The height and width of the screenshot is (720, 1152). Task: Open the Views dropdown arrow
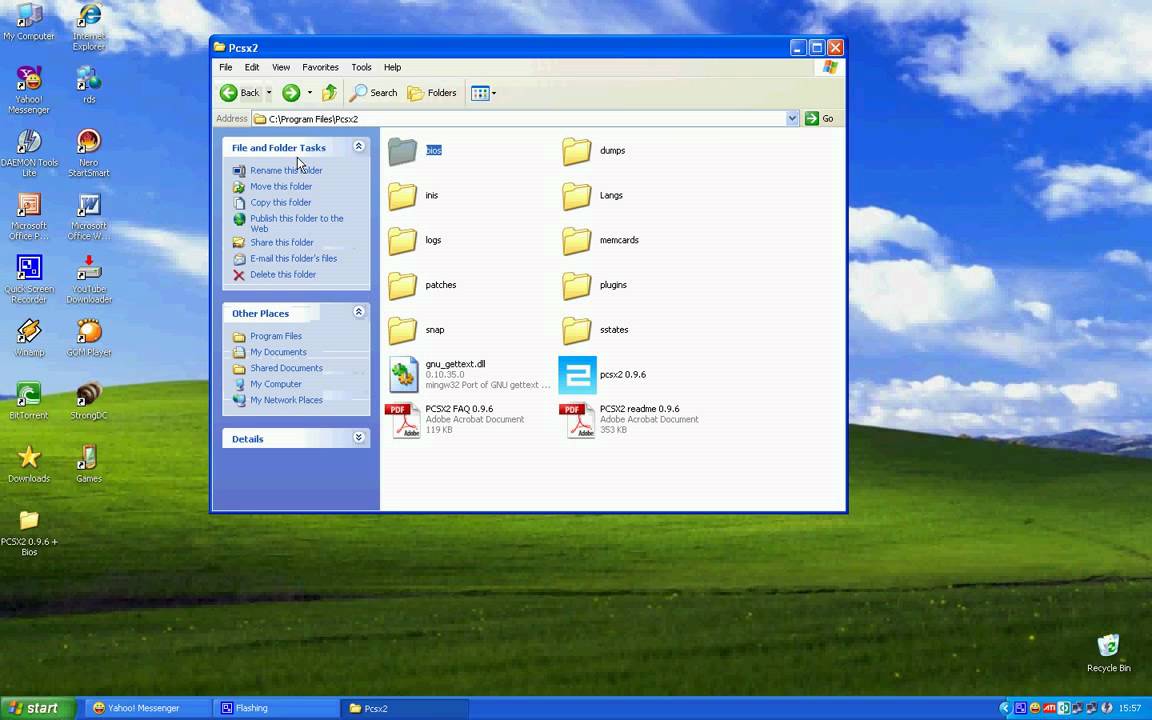[494, 93]
